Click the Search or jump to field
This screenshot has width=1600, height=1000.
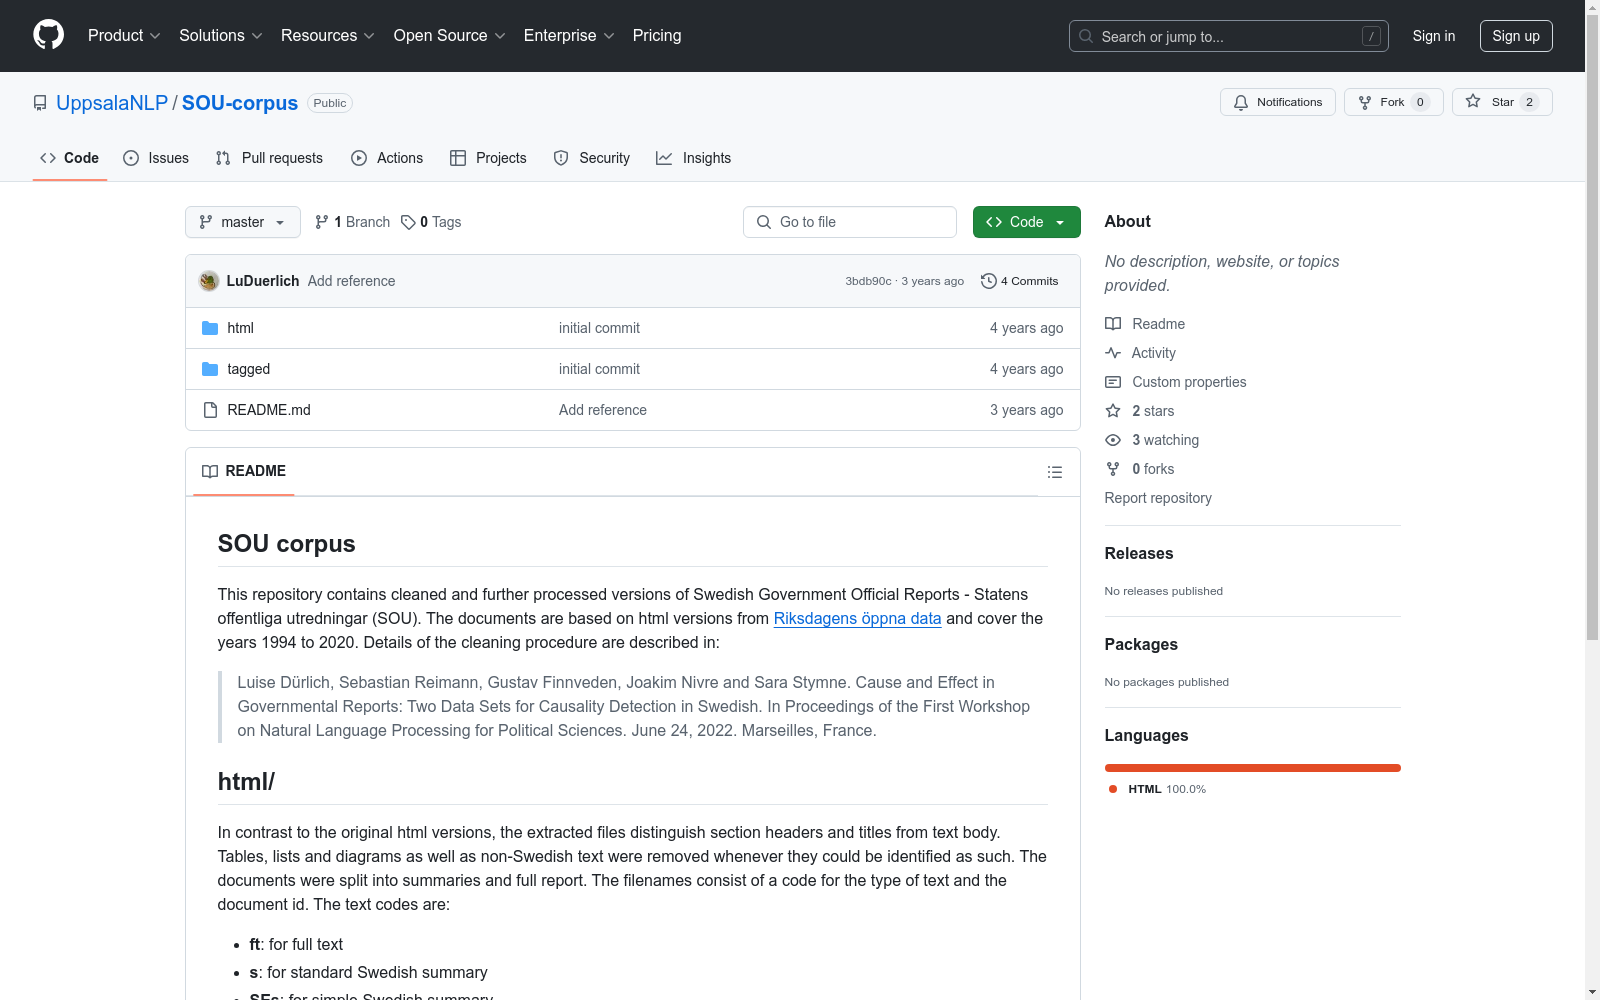tap(1229, 36)
